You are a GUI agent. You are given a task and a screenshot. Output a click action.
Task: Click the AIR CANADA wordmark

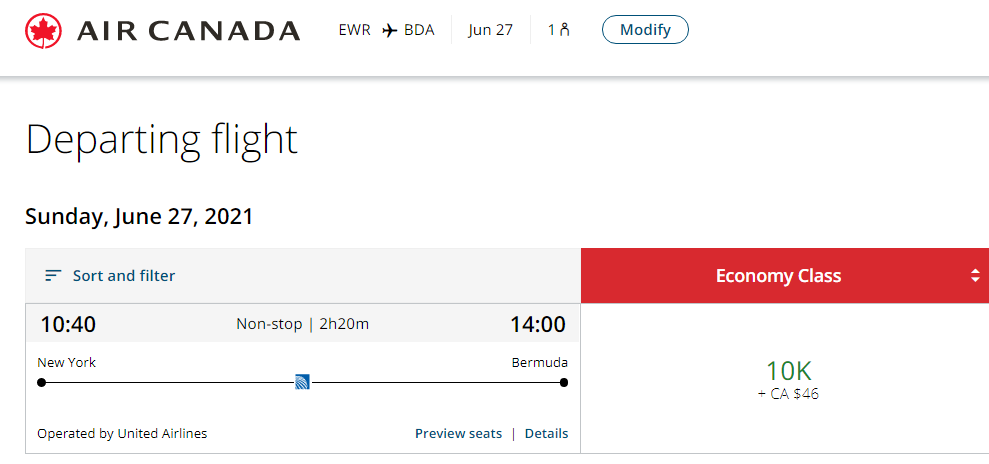coord(189,30)
